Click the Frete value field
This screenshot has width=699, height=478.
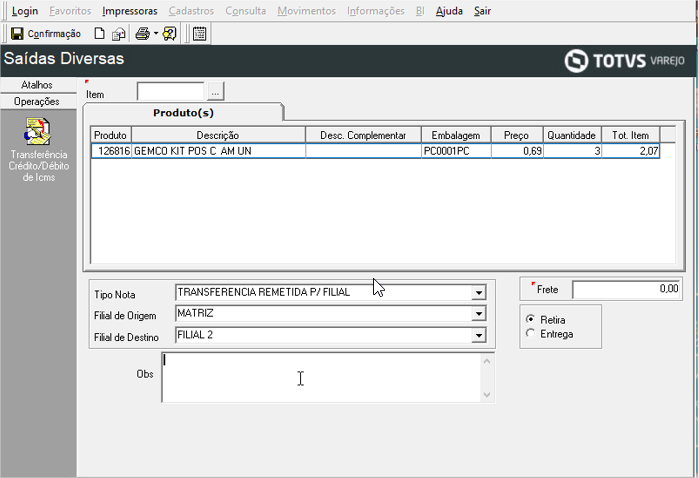(x=626, y=289)
